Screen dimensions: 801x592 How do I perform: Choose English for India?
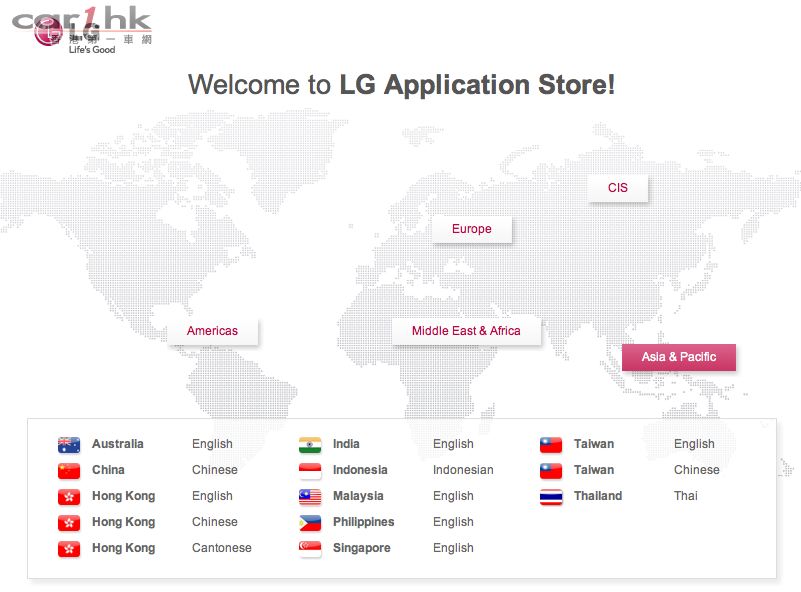(x=453, y=444)
